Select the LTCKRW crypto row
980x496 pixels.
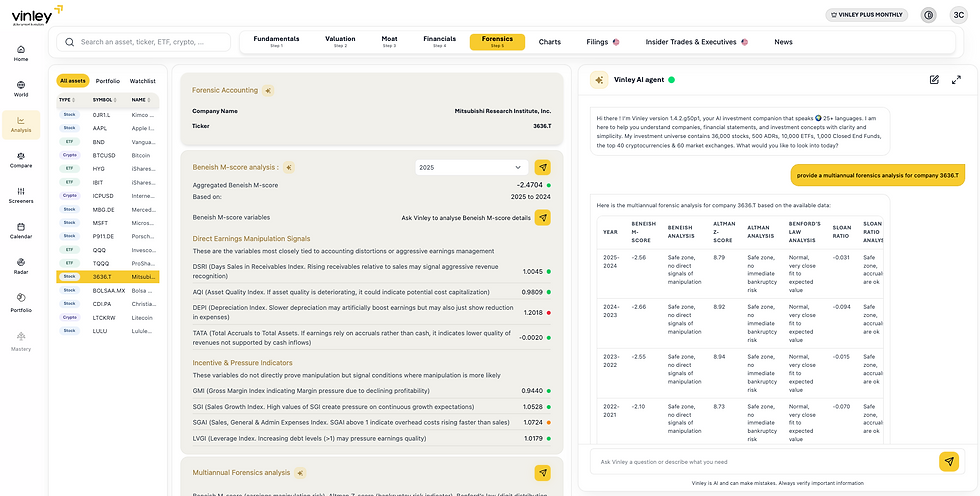point(108,317)
